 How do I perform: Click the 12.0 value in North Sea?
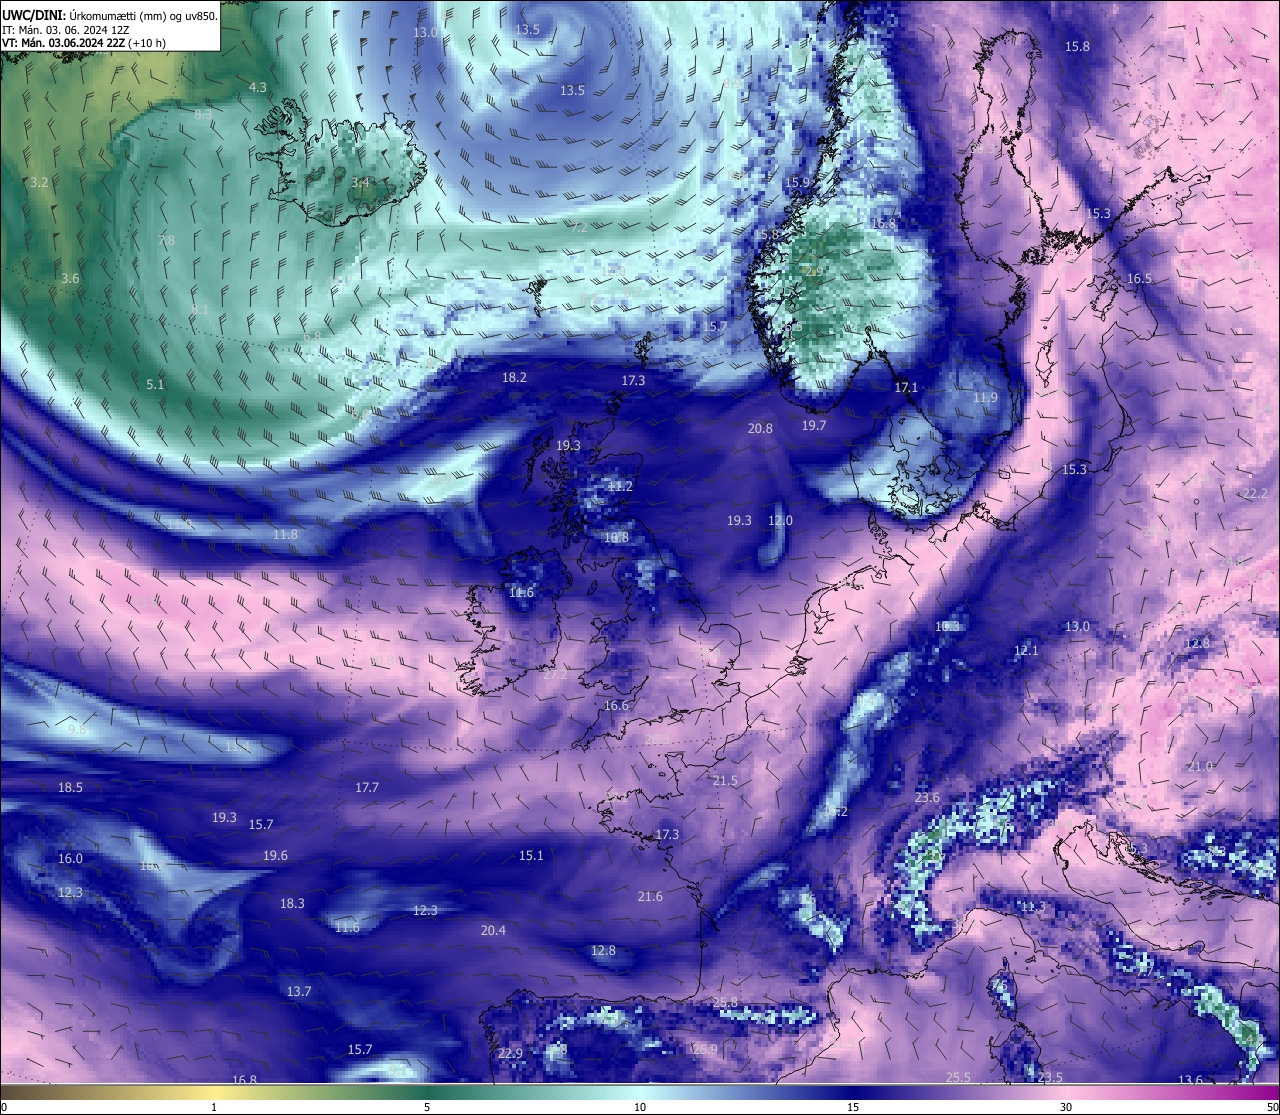pyautogui.click(x=780, y=521)
